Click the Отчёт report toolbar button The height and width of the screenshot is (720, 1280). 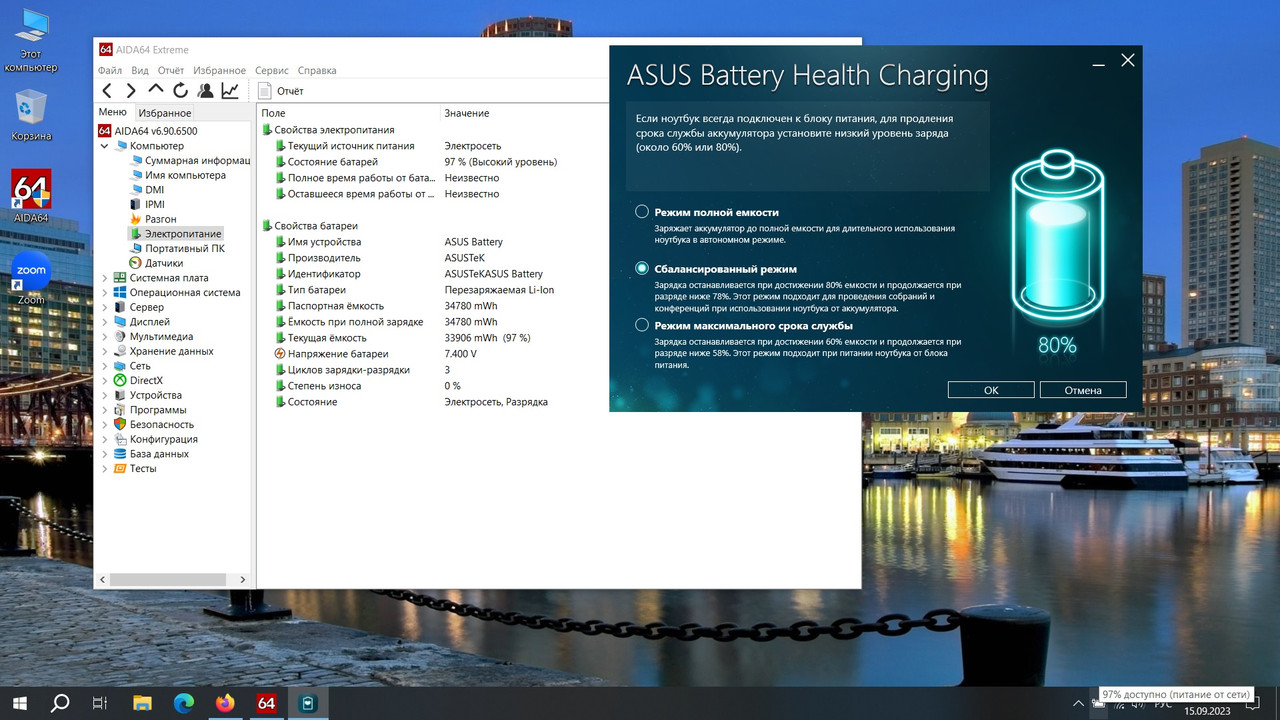281,91
